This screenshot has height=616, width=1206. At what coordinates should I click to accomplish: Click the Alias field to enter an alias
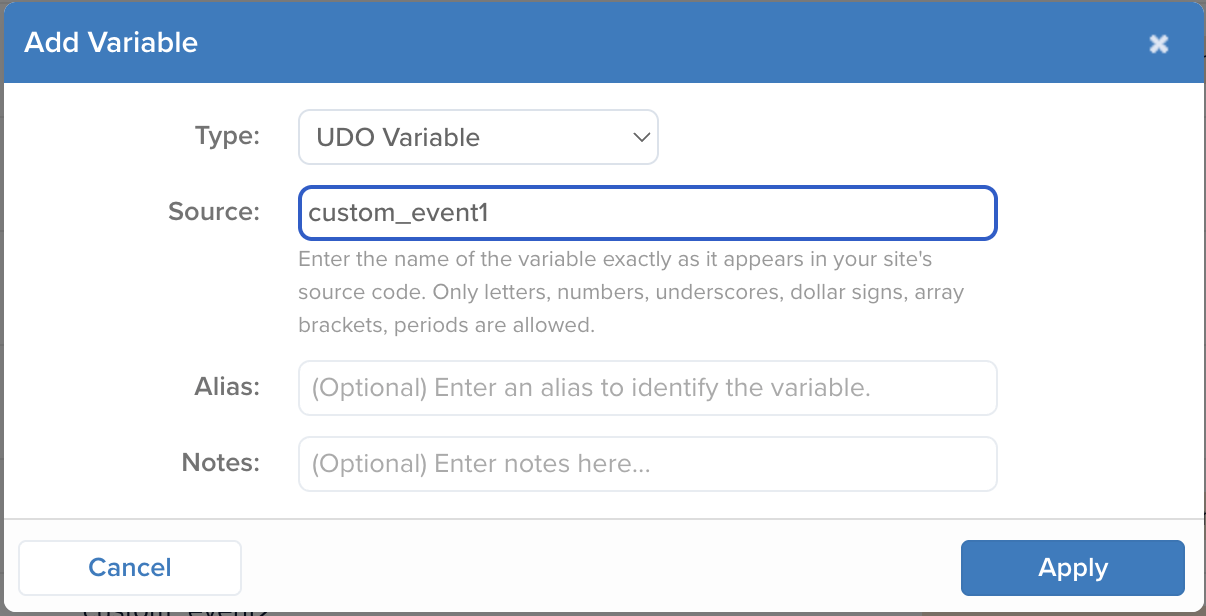(x=646, y=387)
